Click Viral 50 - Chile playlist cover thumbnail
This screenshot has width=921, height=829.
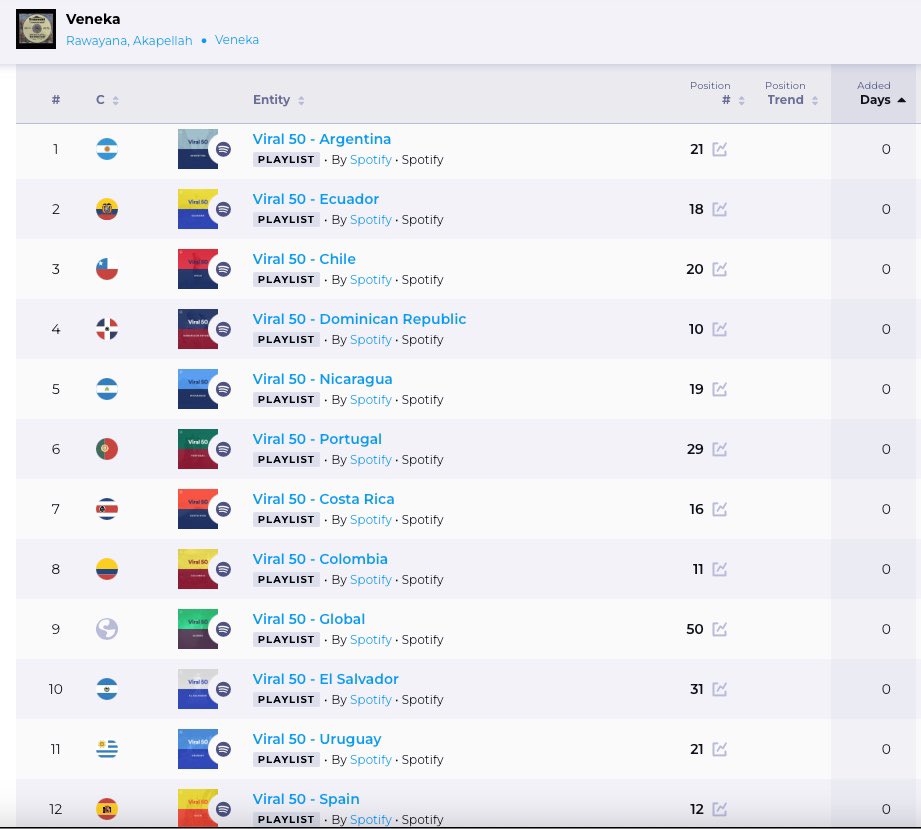pyautogui.click(x=198, y=269)
